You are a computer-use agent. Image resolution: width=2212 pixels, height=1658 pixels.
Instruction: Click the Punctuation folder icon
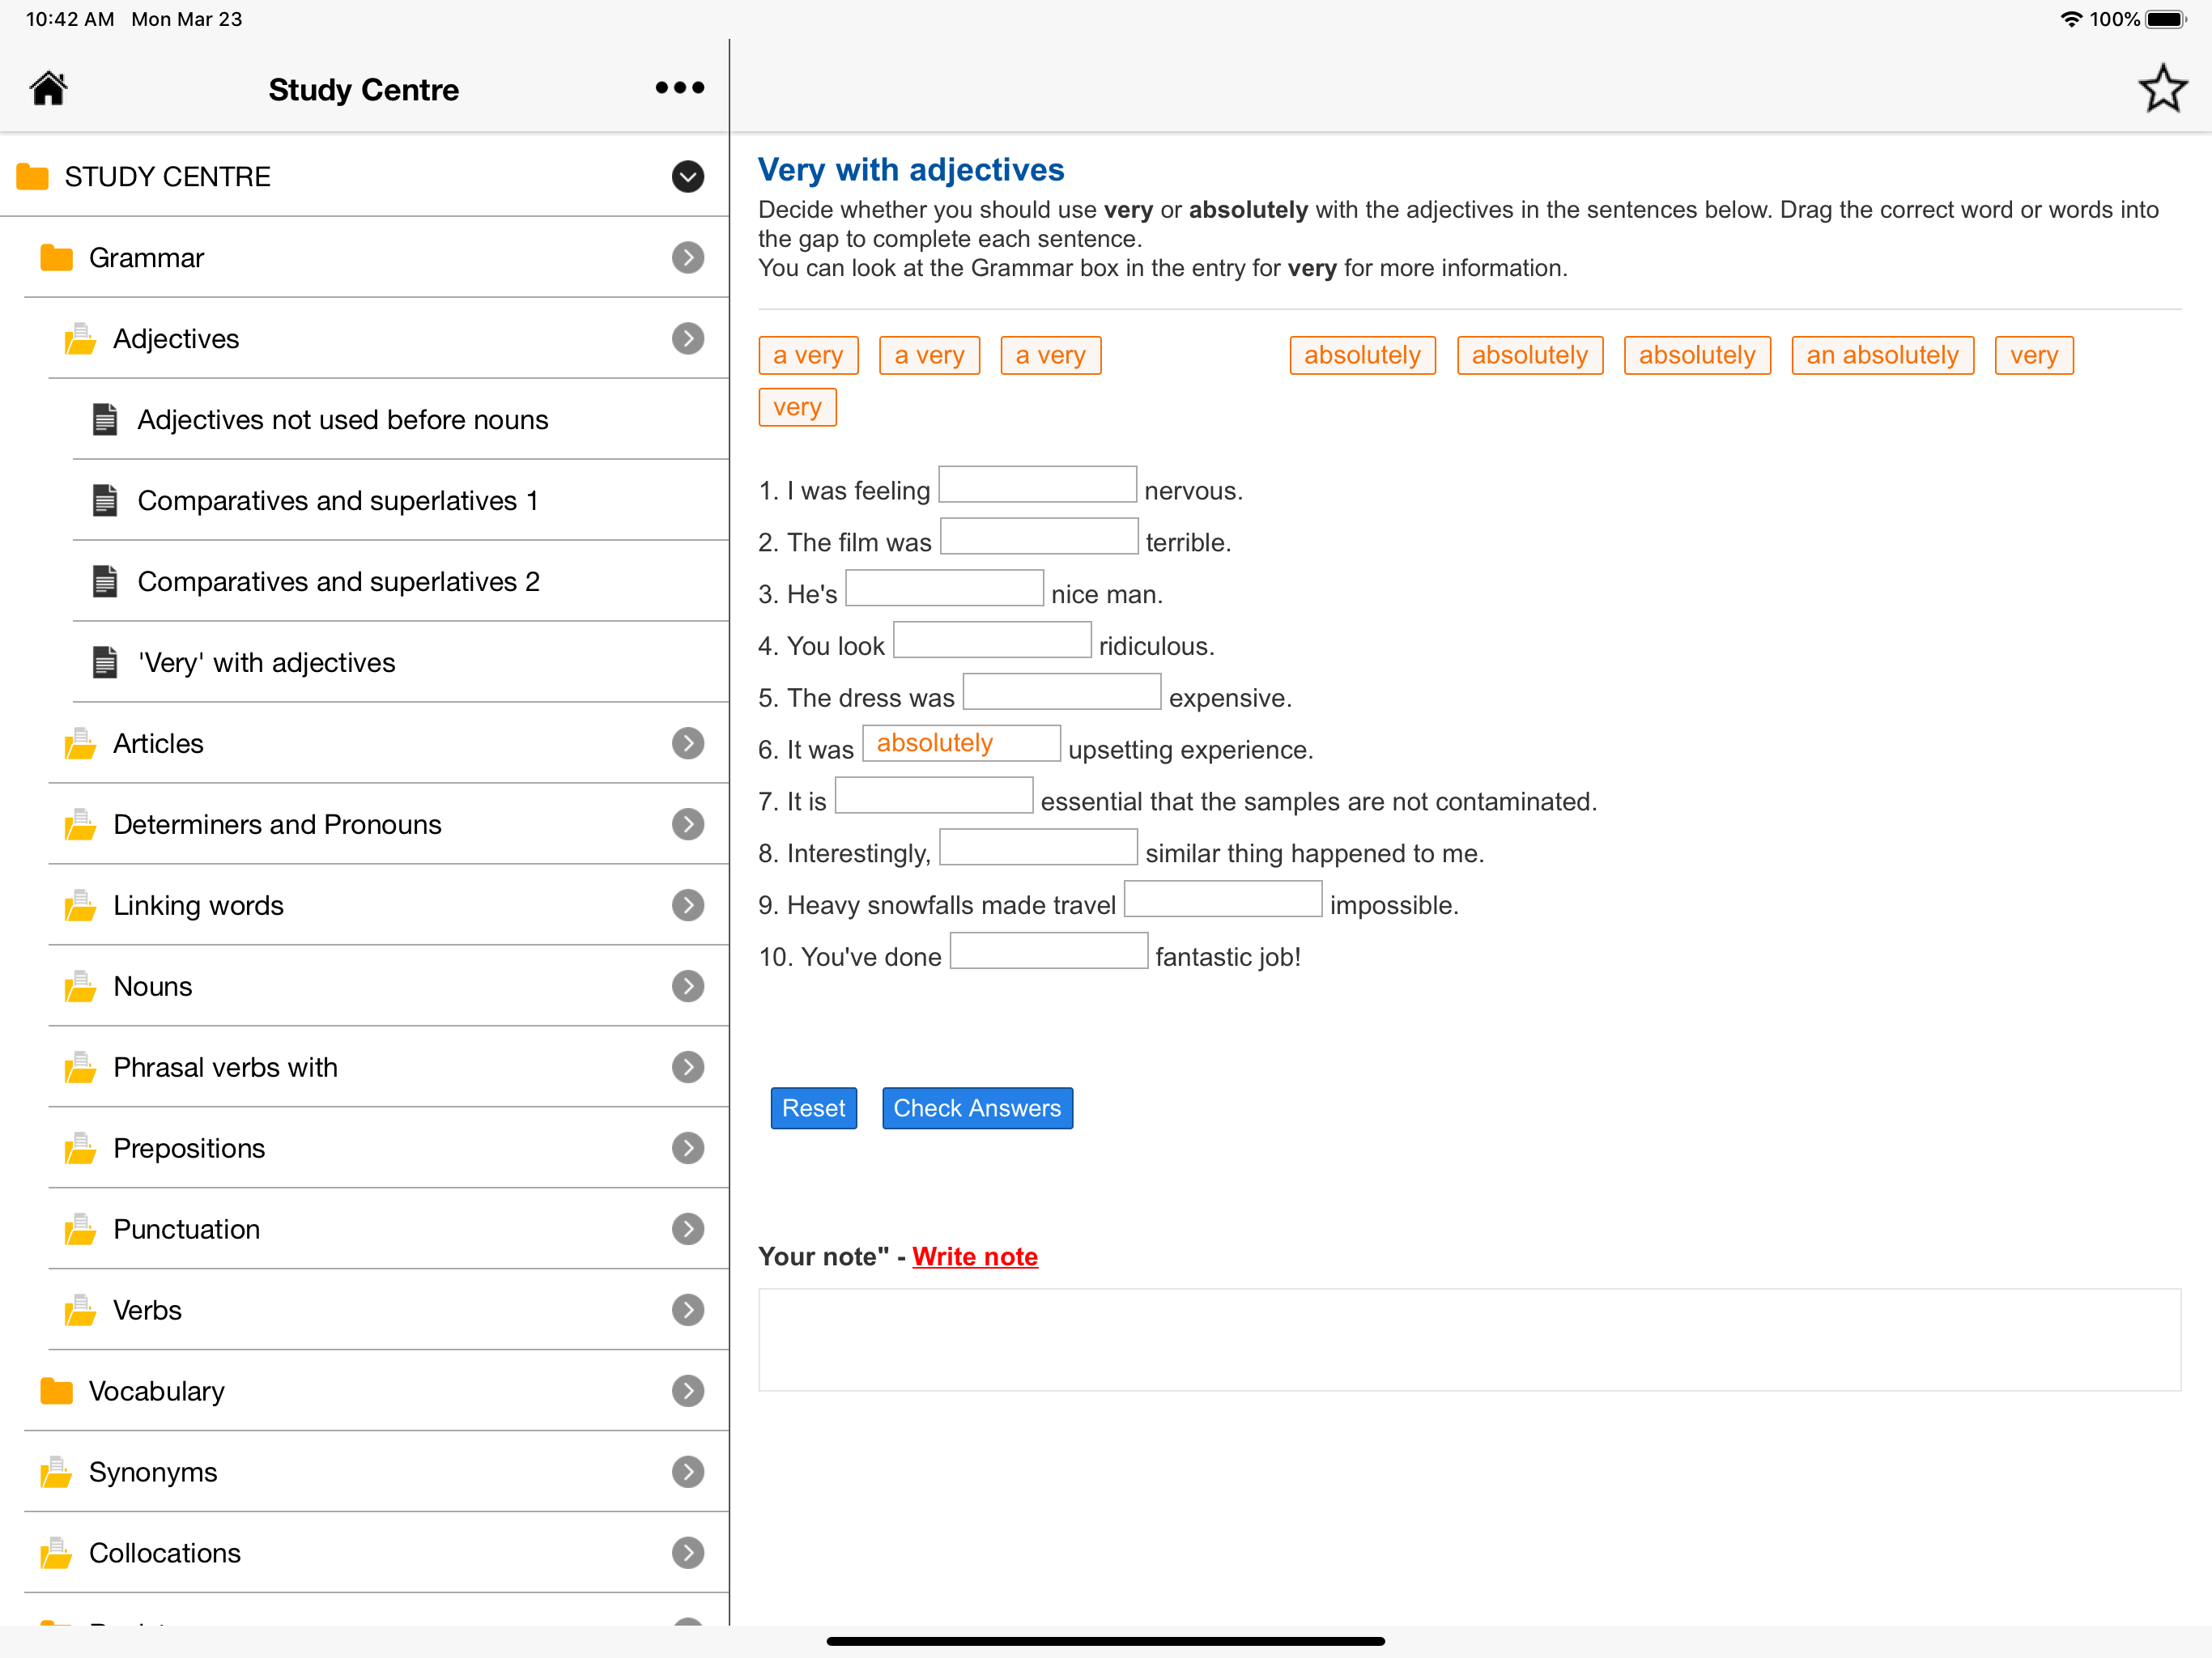[x=81, y=1229]
